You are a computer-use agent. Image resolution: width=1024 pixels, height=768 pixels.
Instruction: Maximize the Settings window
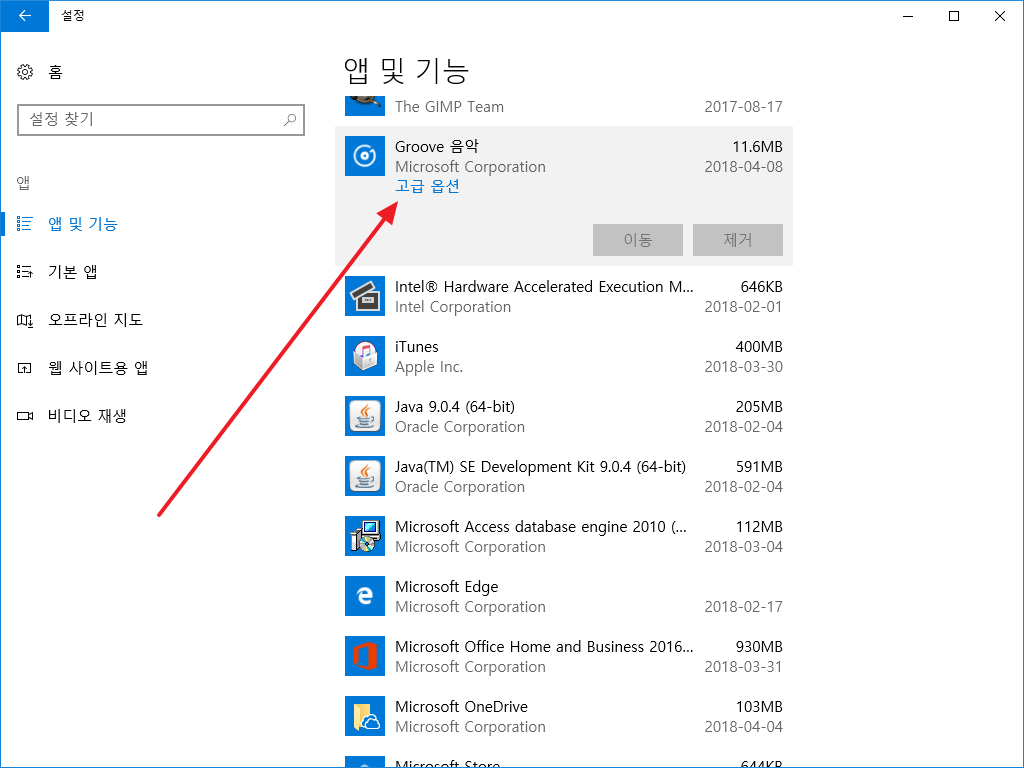point(954,16)
